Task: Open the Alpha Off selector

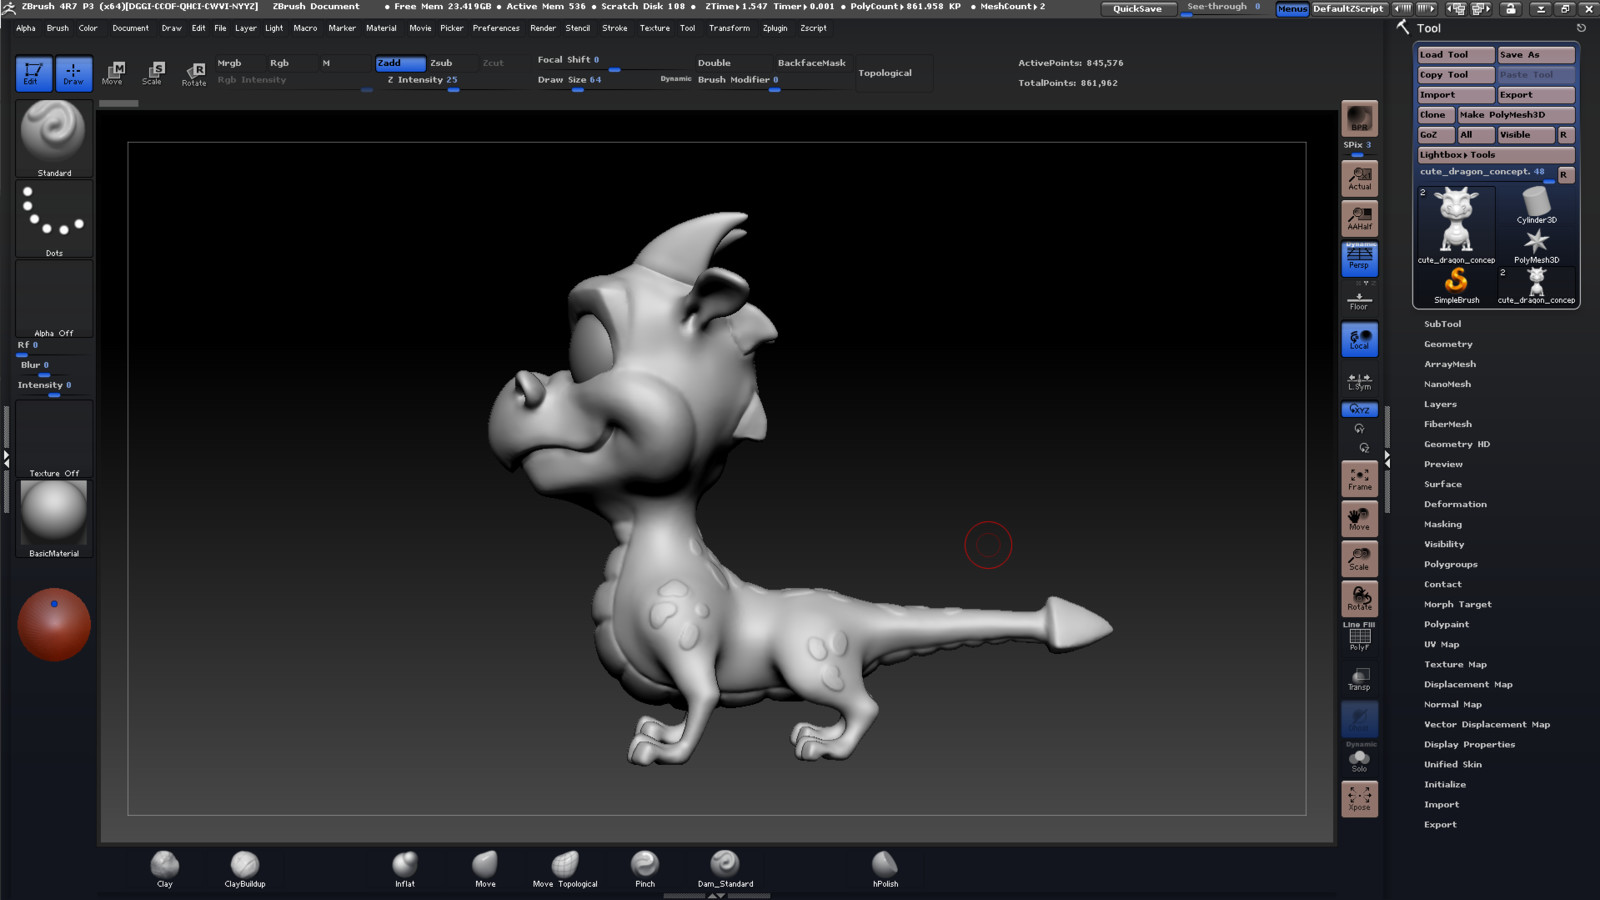Action: point(54,299)
